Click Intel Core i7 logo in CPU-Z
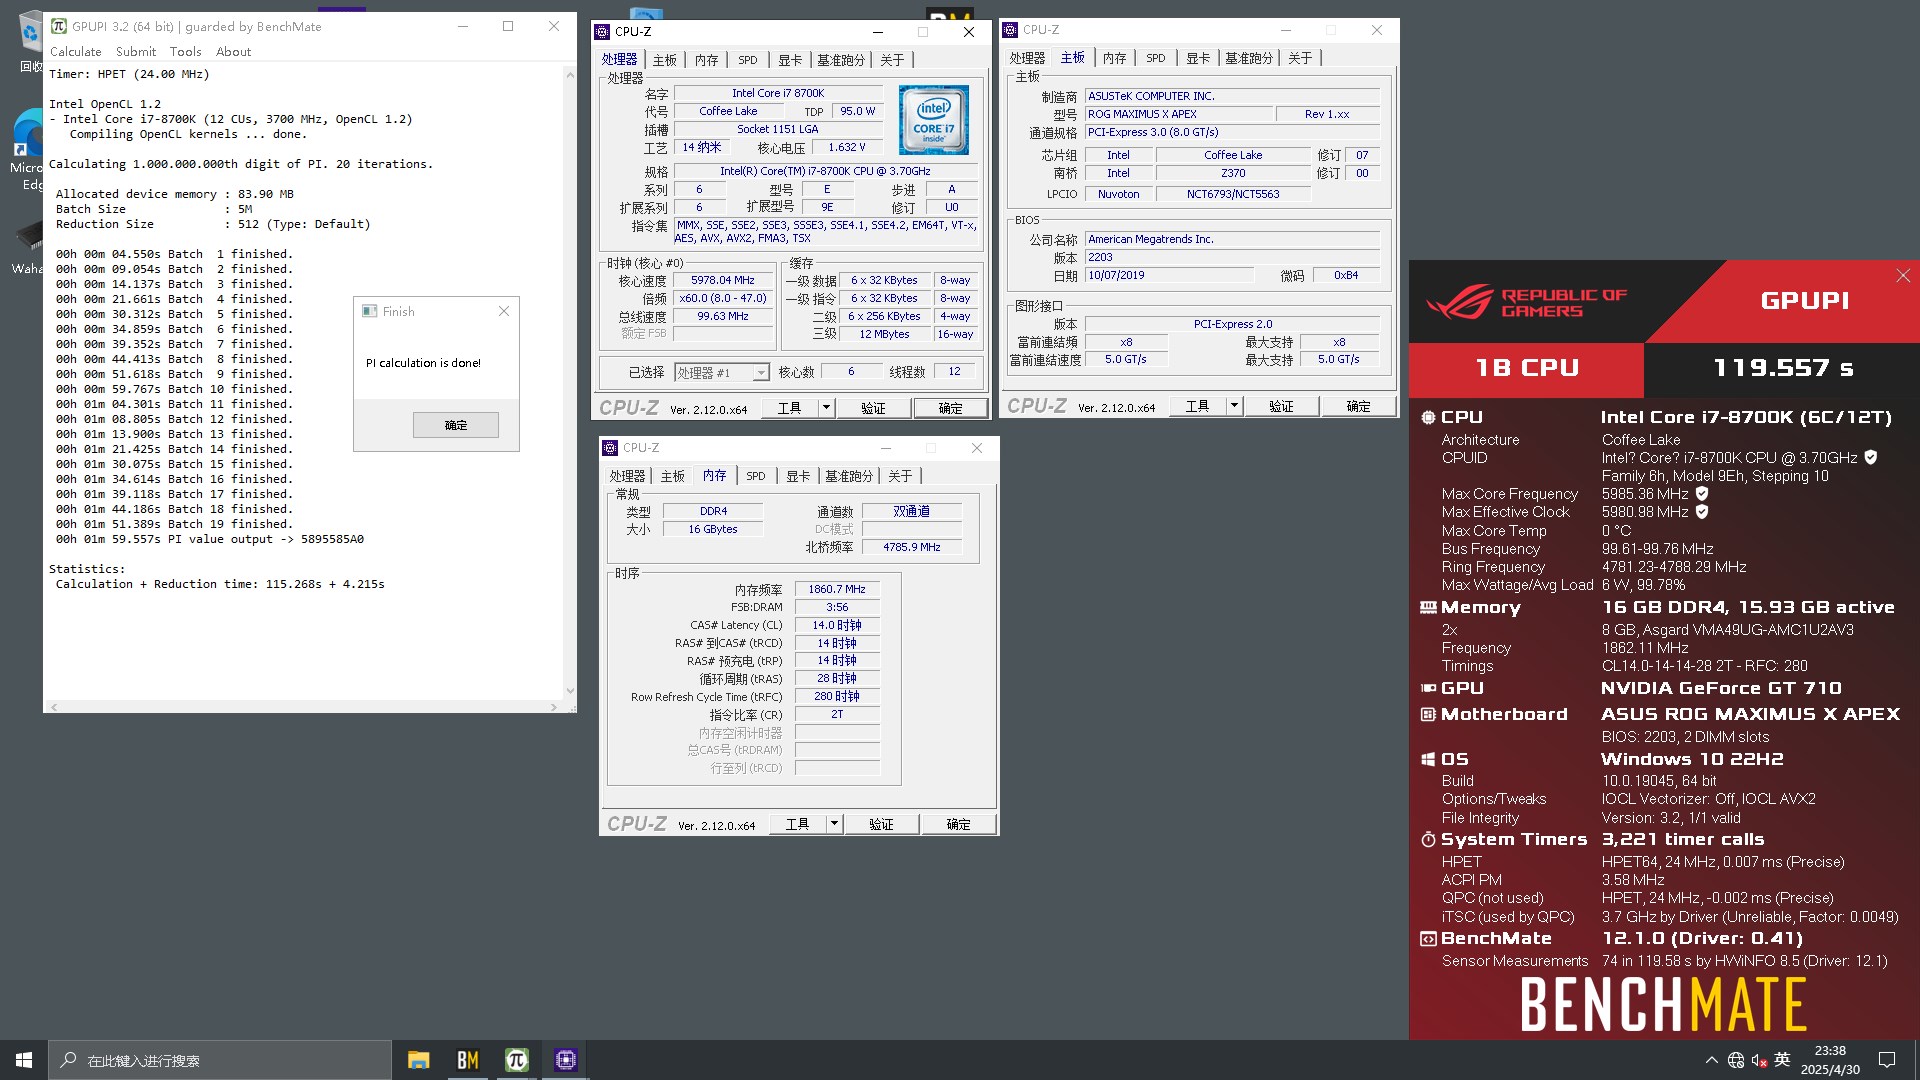 (933, 120)
